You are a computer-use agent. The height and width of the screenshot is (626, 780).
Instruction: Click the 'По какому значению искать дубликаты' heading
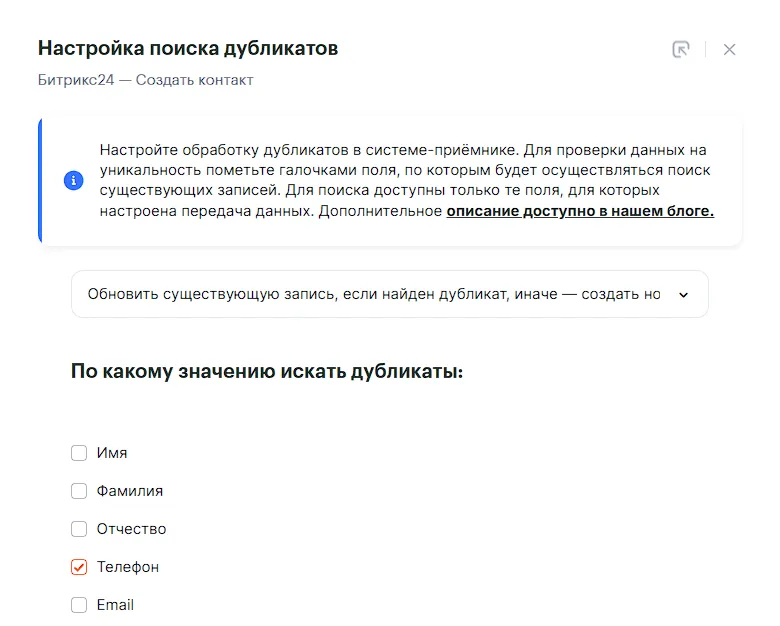coord(267,372)
